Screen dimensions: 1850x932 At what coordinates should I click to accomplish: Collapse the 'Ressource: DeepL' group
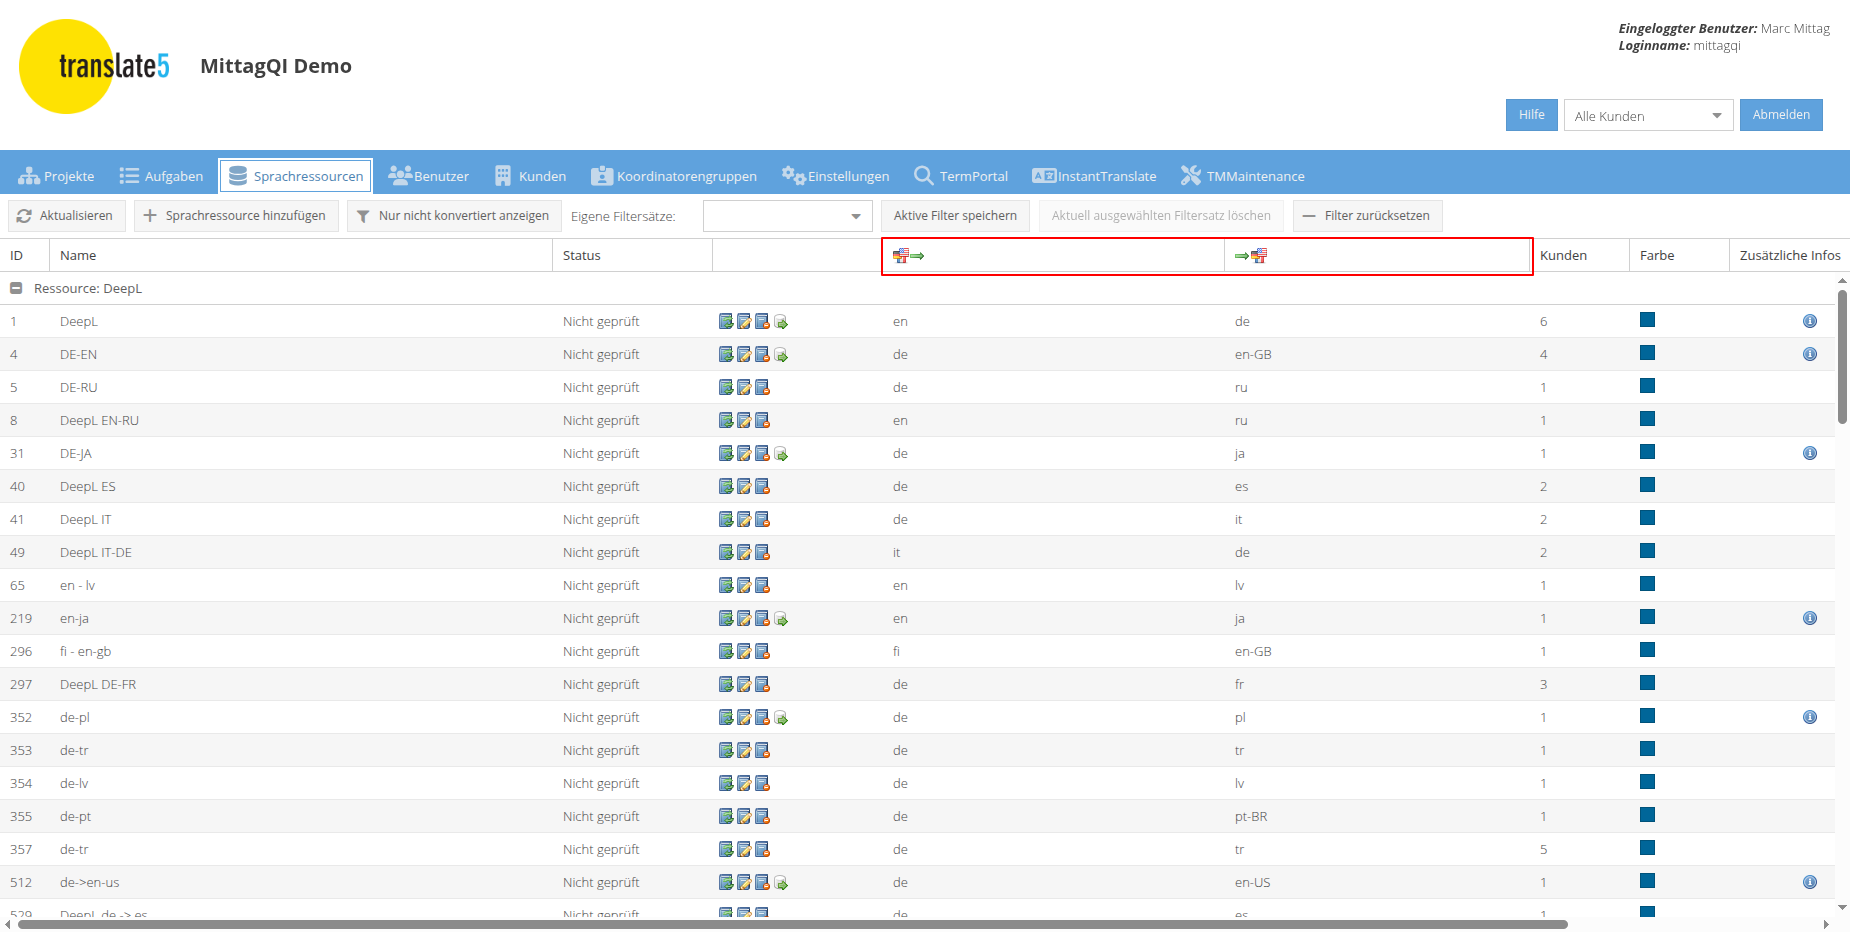(16, 289)
